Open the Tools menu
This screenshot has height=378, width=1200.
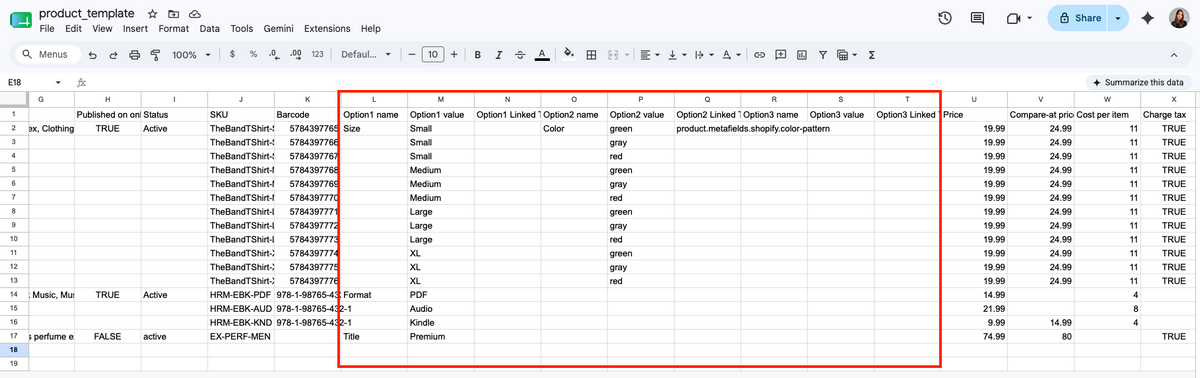[x=242, y=29]
